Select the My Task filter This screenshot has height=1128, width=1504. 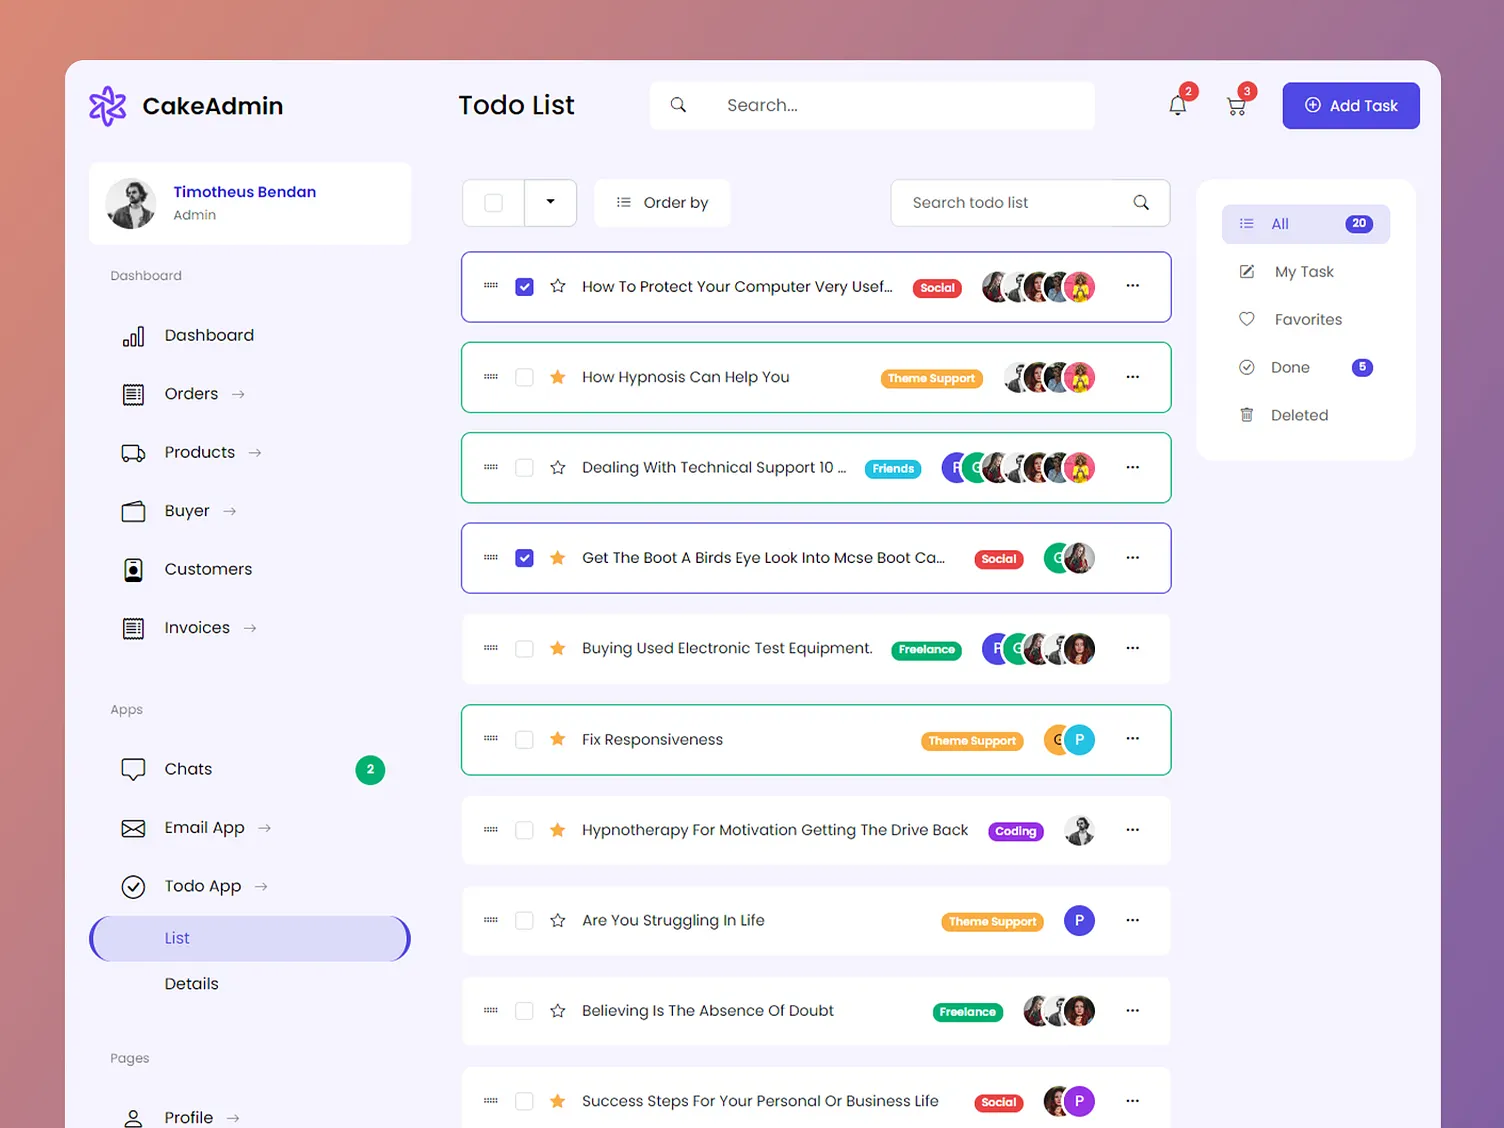[1303, 271]
